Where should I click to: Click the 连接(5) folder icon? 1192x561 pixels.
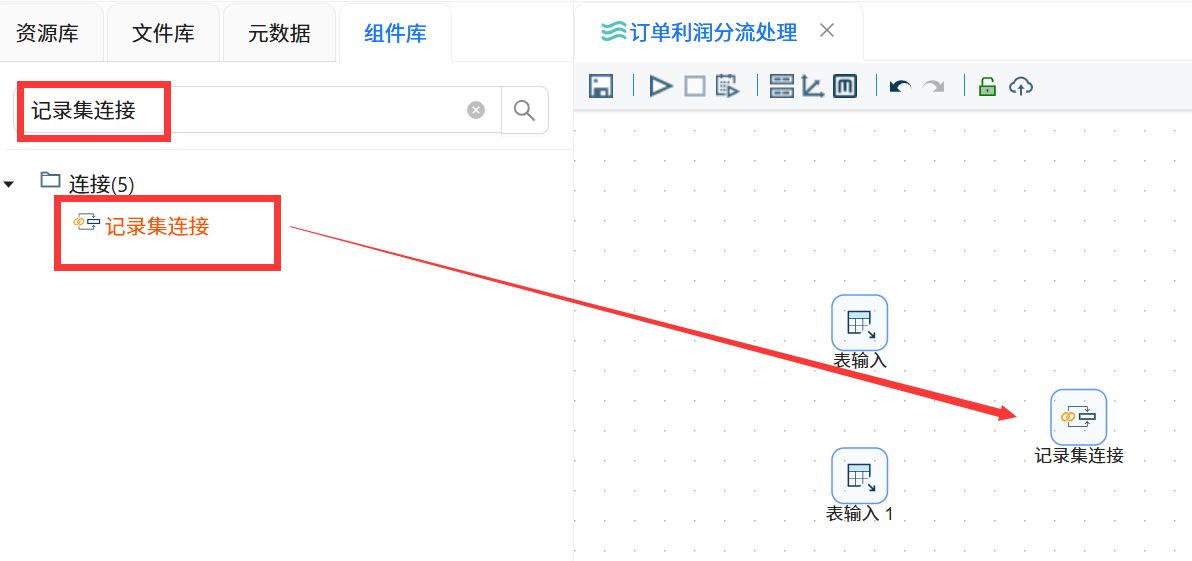[50, 180]
